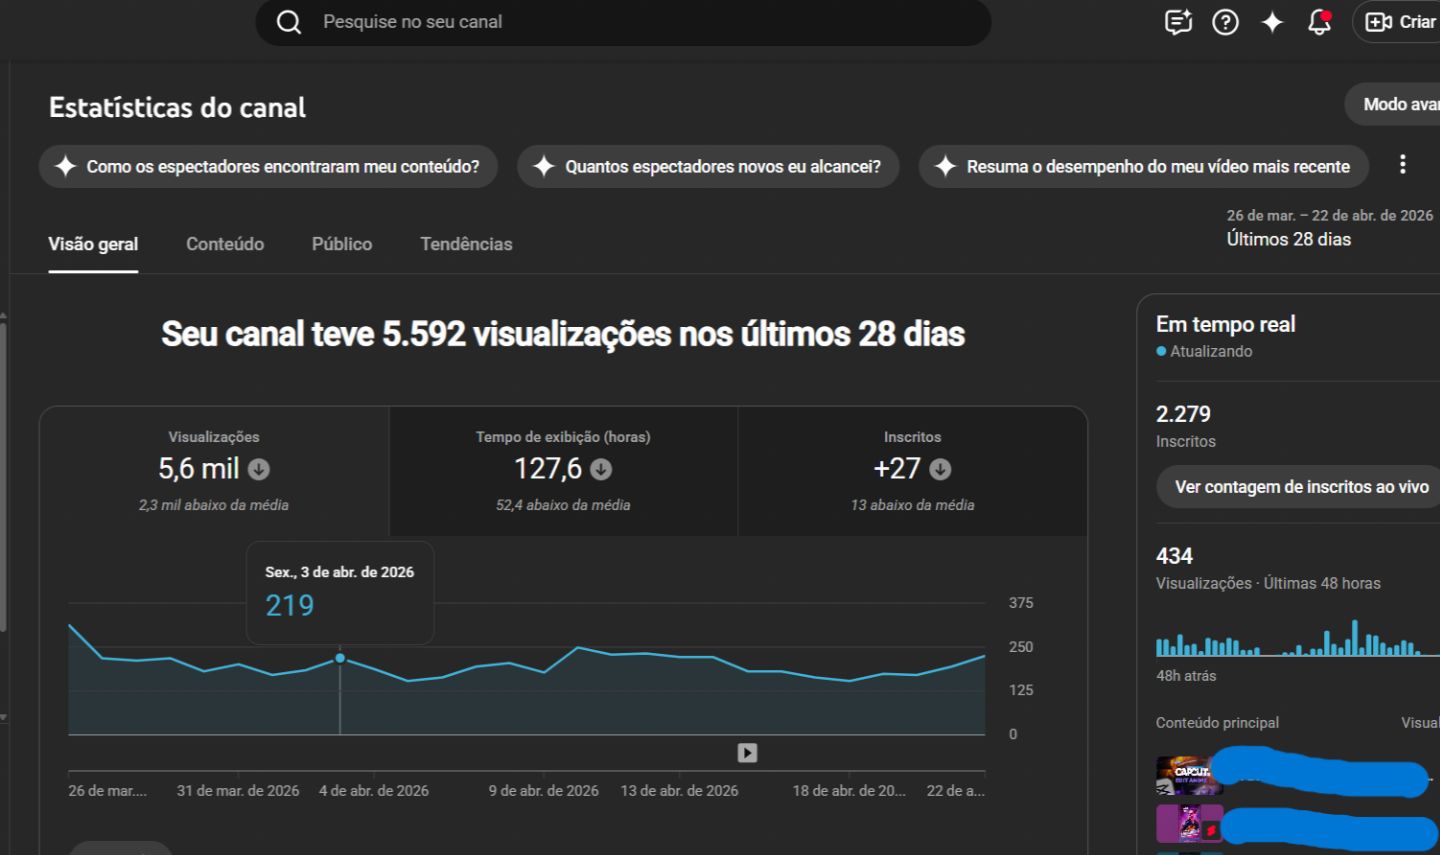The height and width of the screenshot is (855, 1440).
Task: Select the Visualizações metric card
Action: point(214,471)
